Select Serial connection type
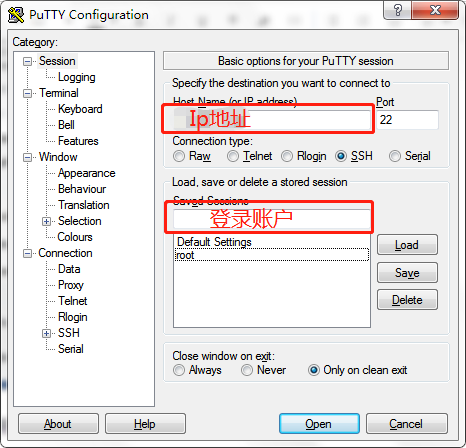The image size is (466, 448). coord(410,156)
